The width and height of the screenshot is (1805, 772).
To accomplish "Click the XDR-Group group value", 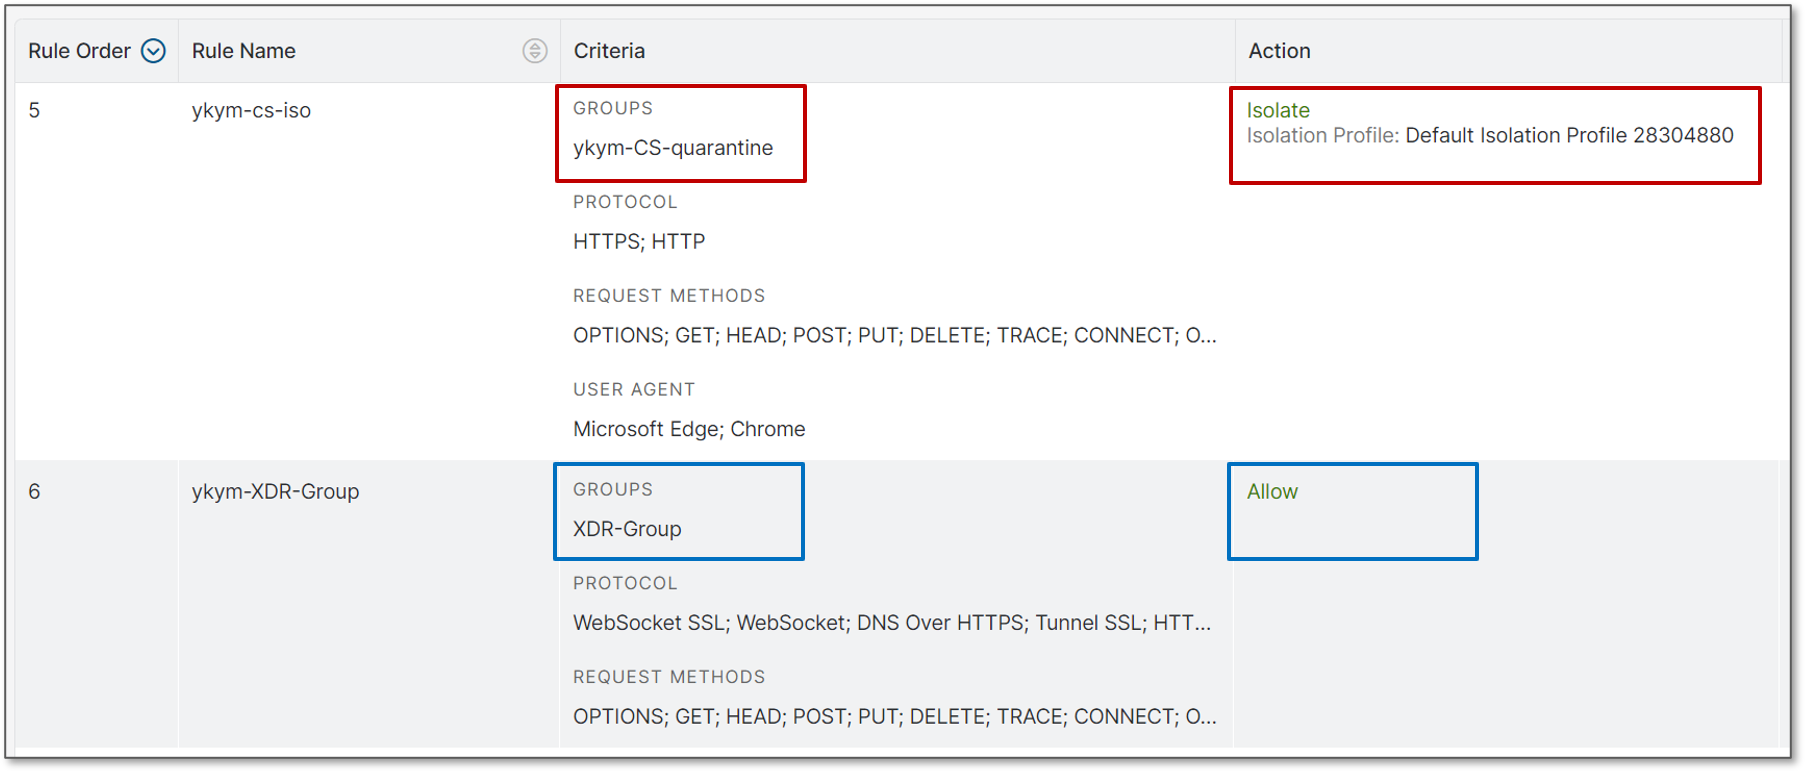I will [x=627, y=529].
